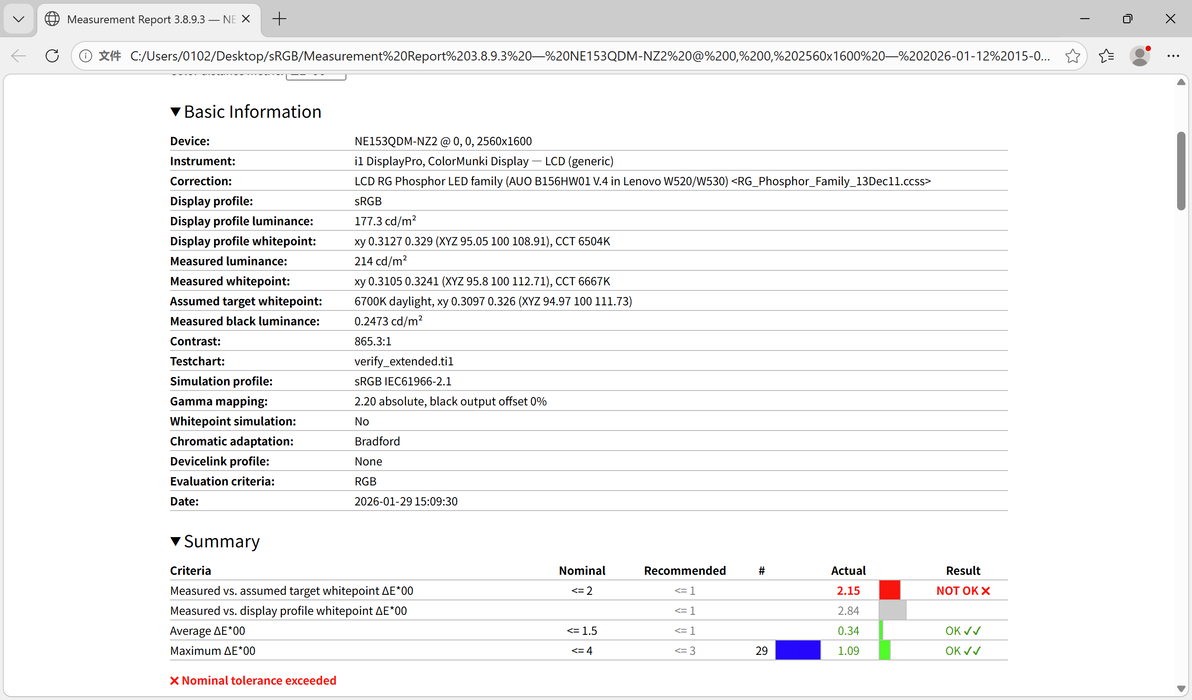The image size is (1192, 700).
Task: Select the Chromatic adaptation Bradford value
Action: click(377, 442)
